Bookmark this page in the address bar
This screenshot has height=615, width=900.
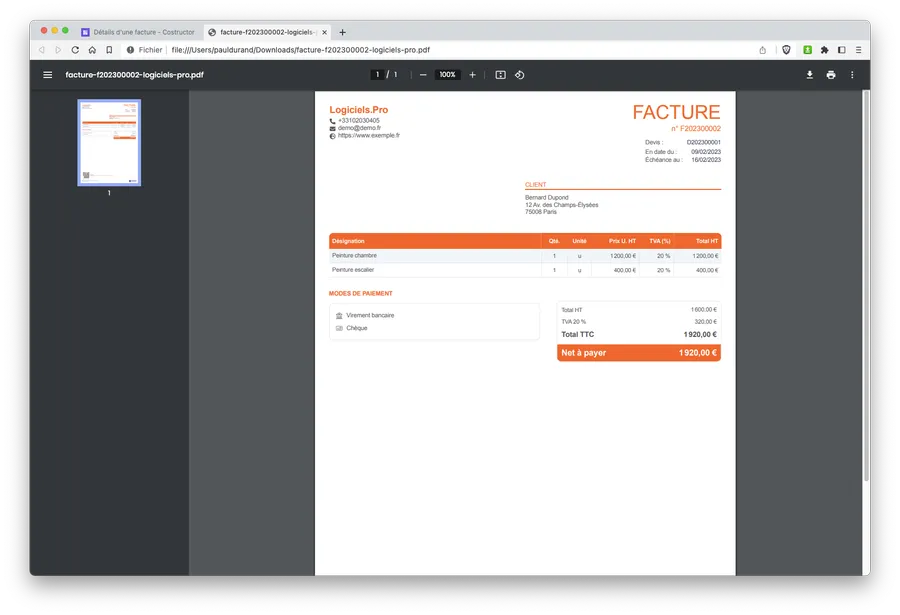(109, 50)
